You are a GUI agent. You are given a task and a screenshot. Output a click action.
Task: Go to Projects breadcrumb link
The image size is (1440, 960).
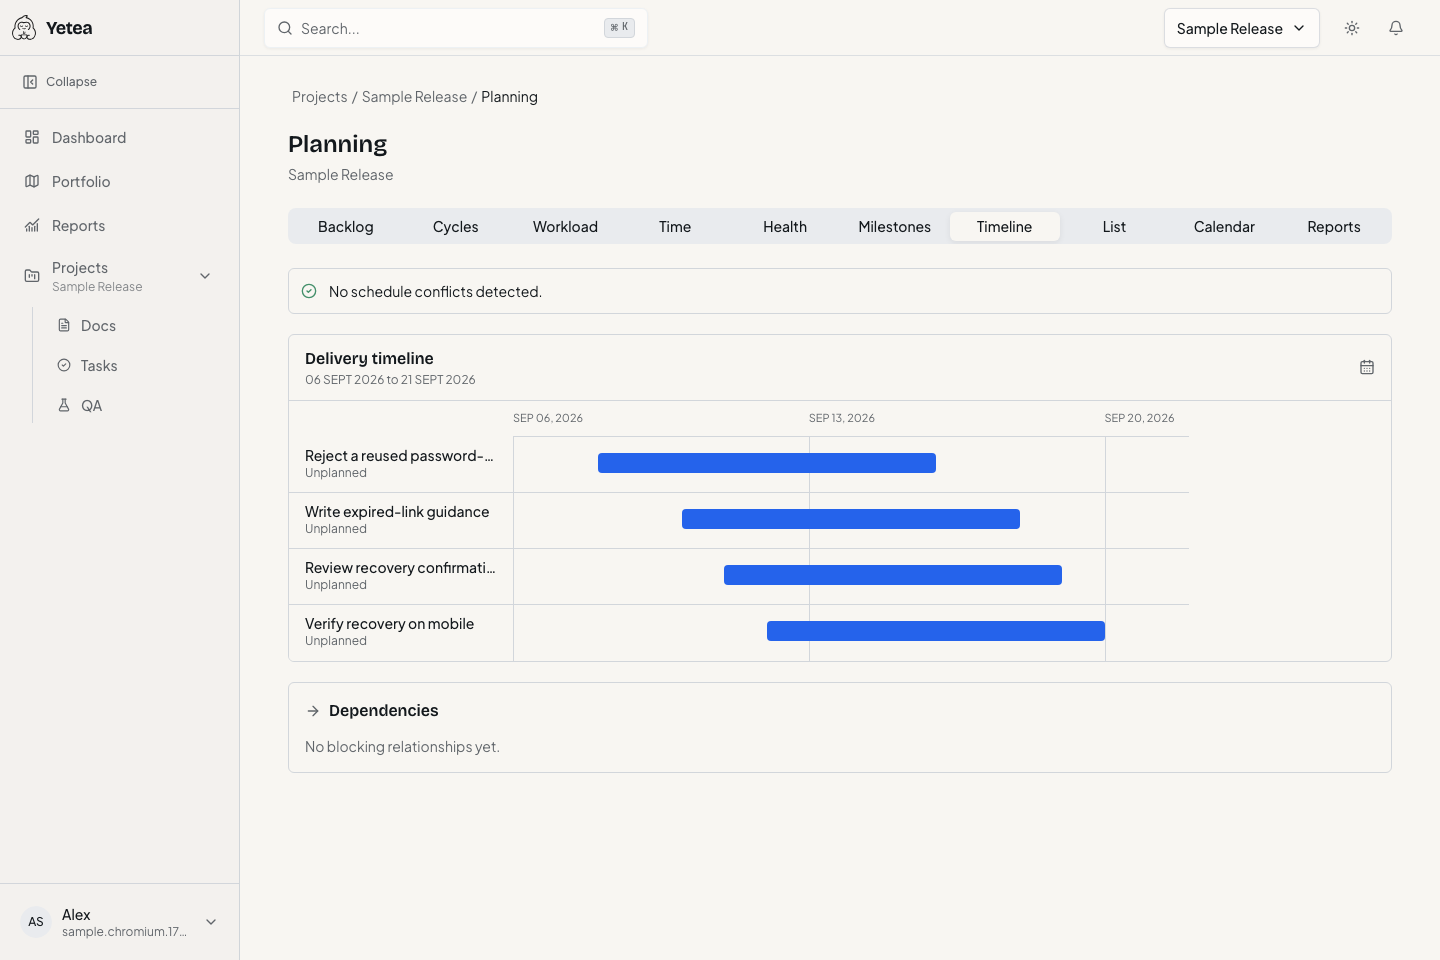point(320,97)
